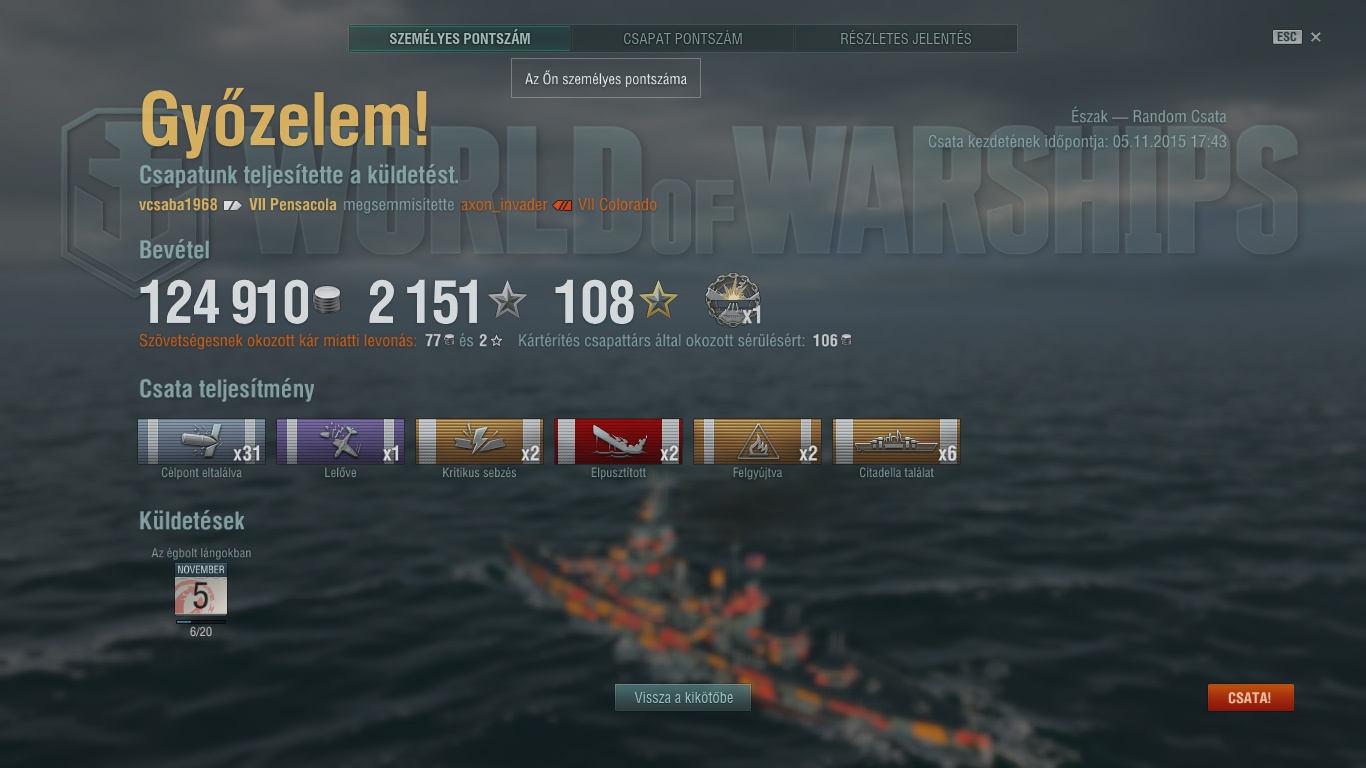Click the Vissza a kikötőbe button
This screenshot has height=768, width=1366.
[683, 698]
